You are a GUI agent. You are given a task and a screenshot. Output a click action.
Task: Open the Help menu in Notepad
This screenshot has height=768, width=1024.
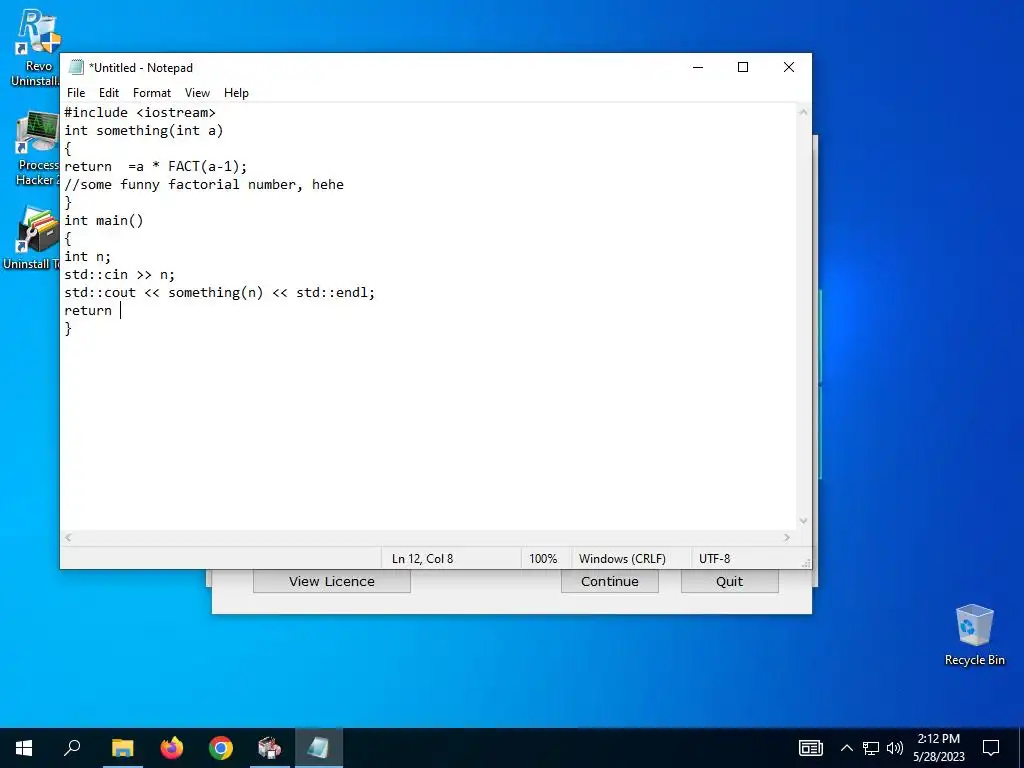click(236, 93)
